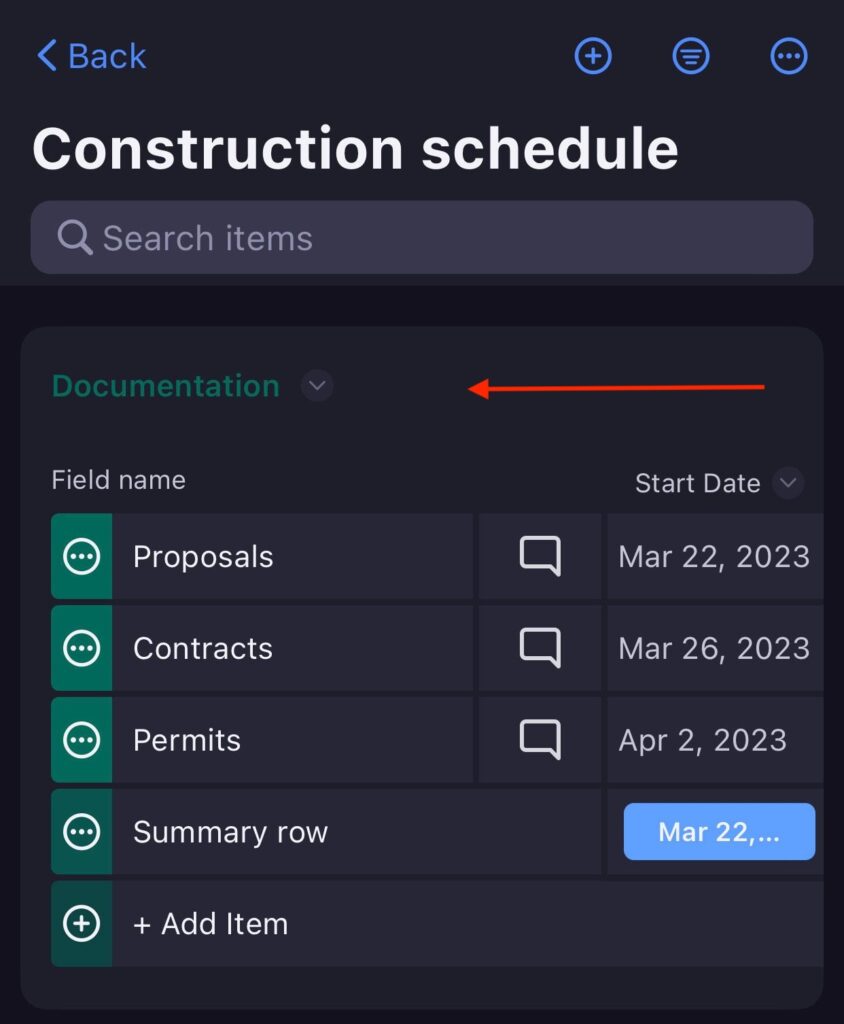The width and height of the screenshot is (844, 1024).
Task: Expand the Start Date column dropdown
Action: click(788, 483)
